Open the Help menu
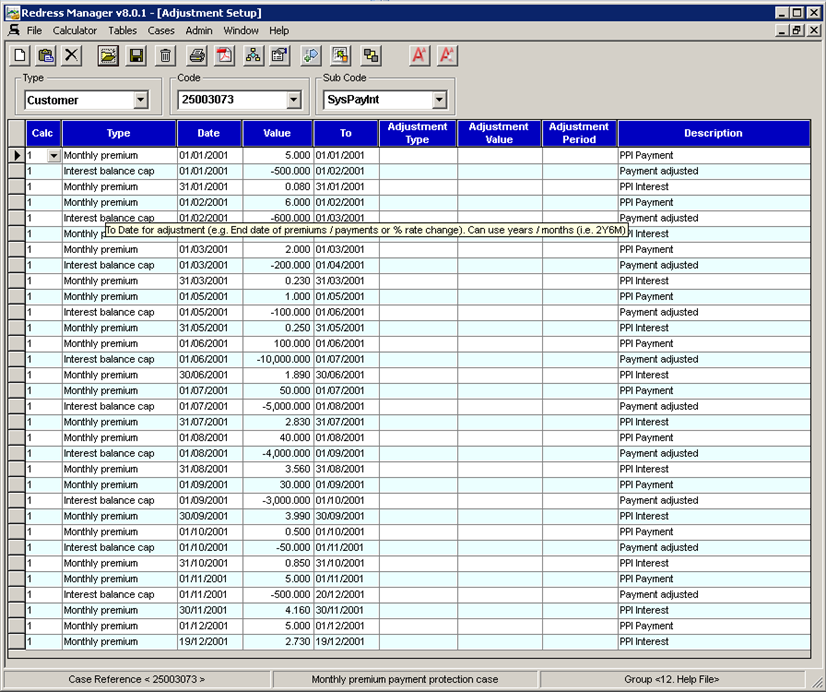The height and width of the screenshot is (692, 826). click(279, 31)
